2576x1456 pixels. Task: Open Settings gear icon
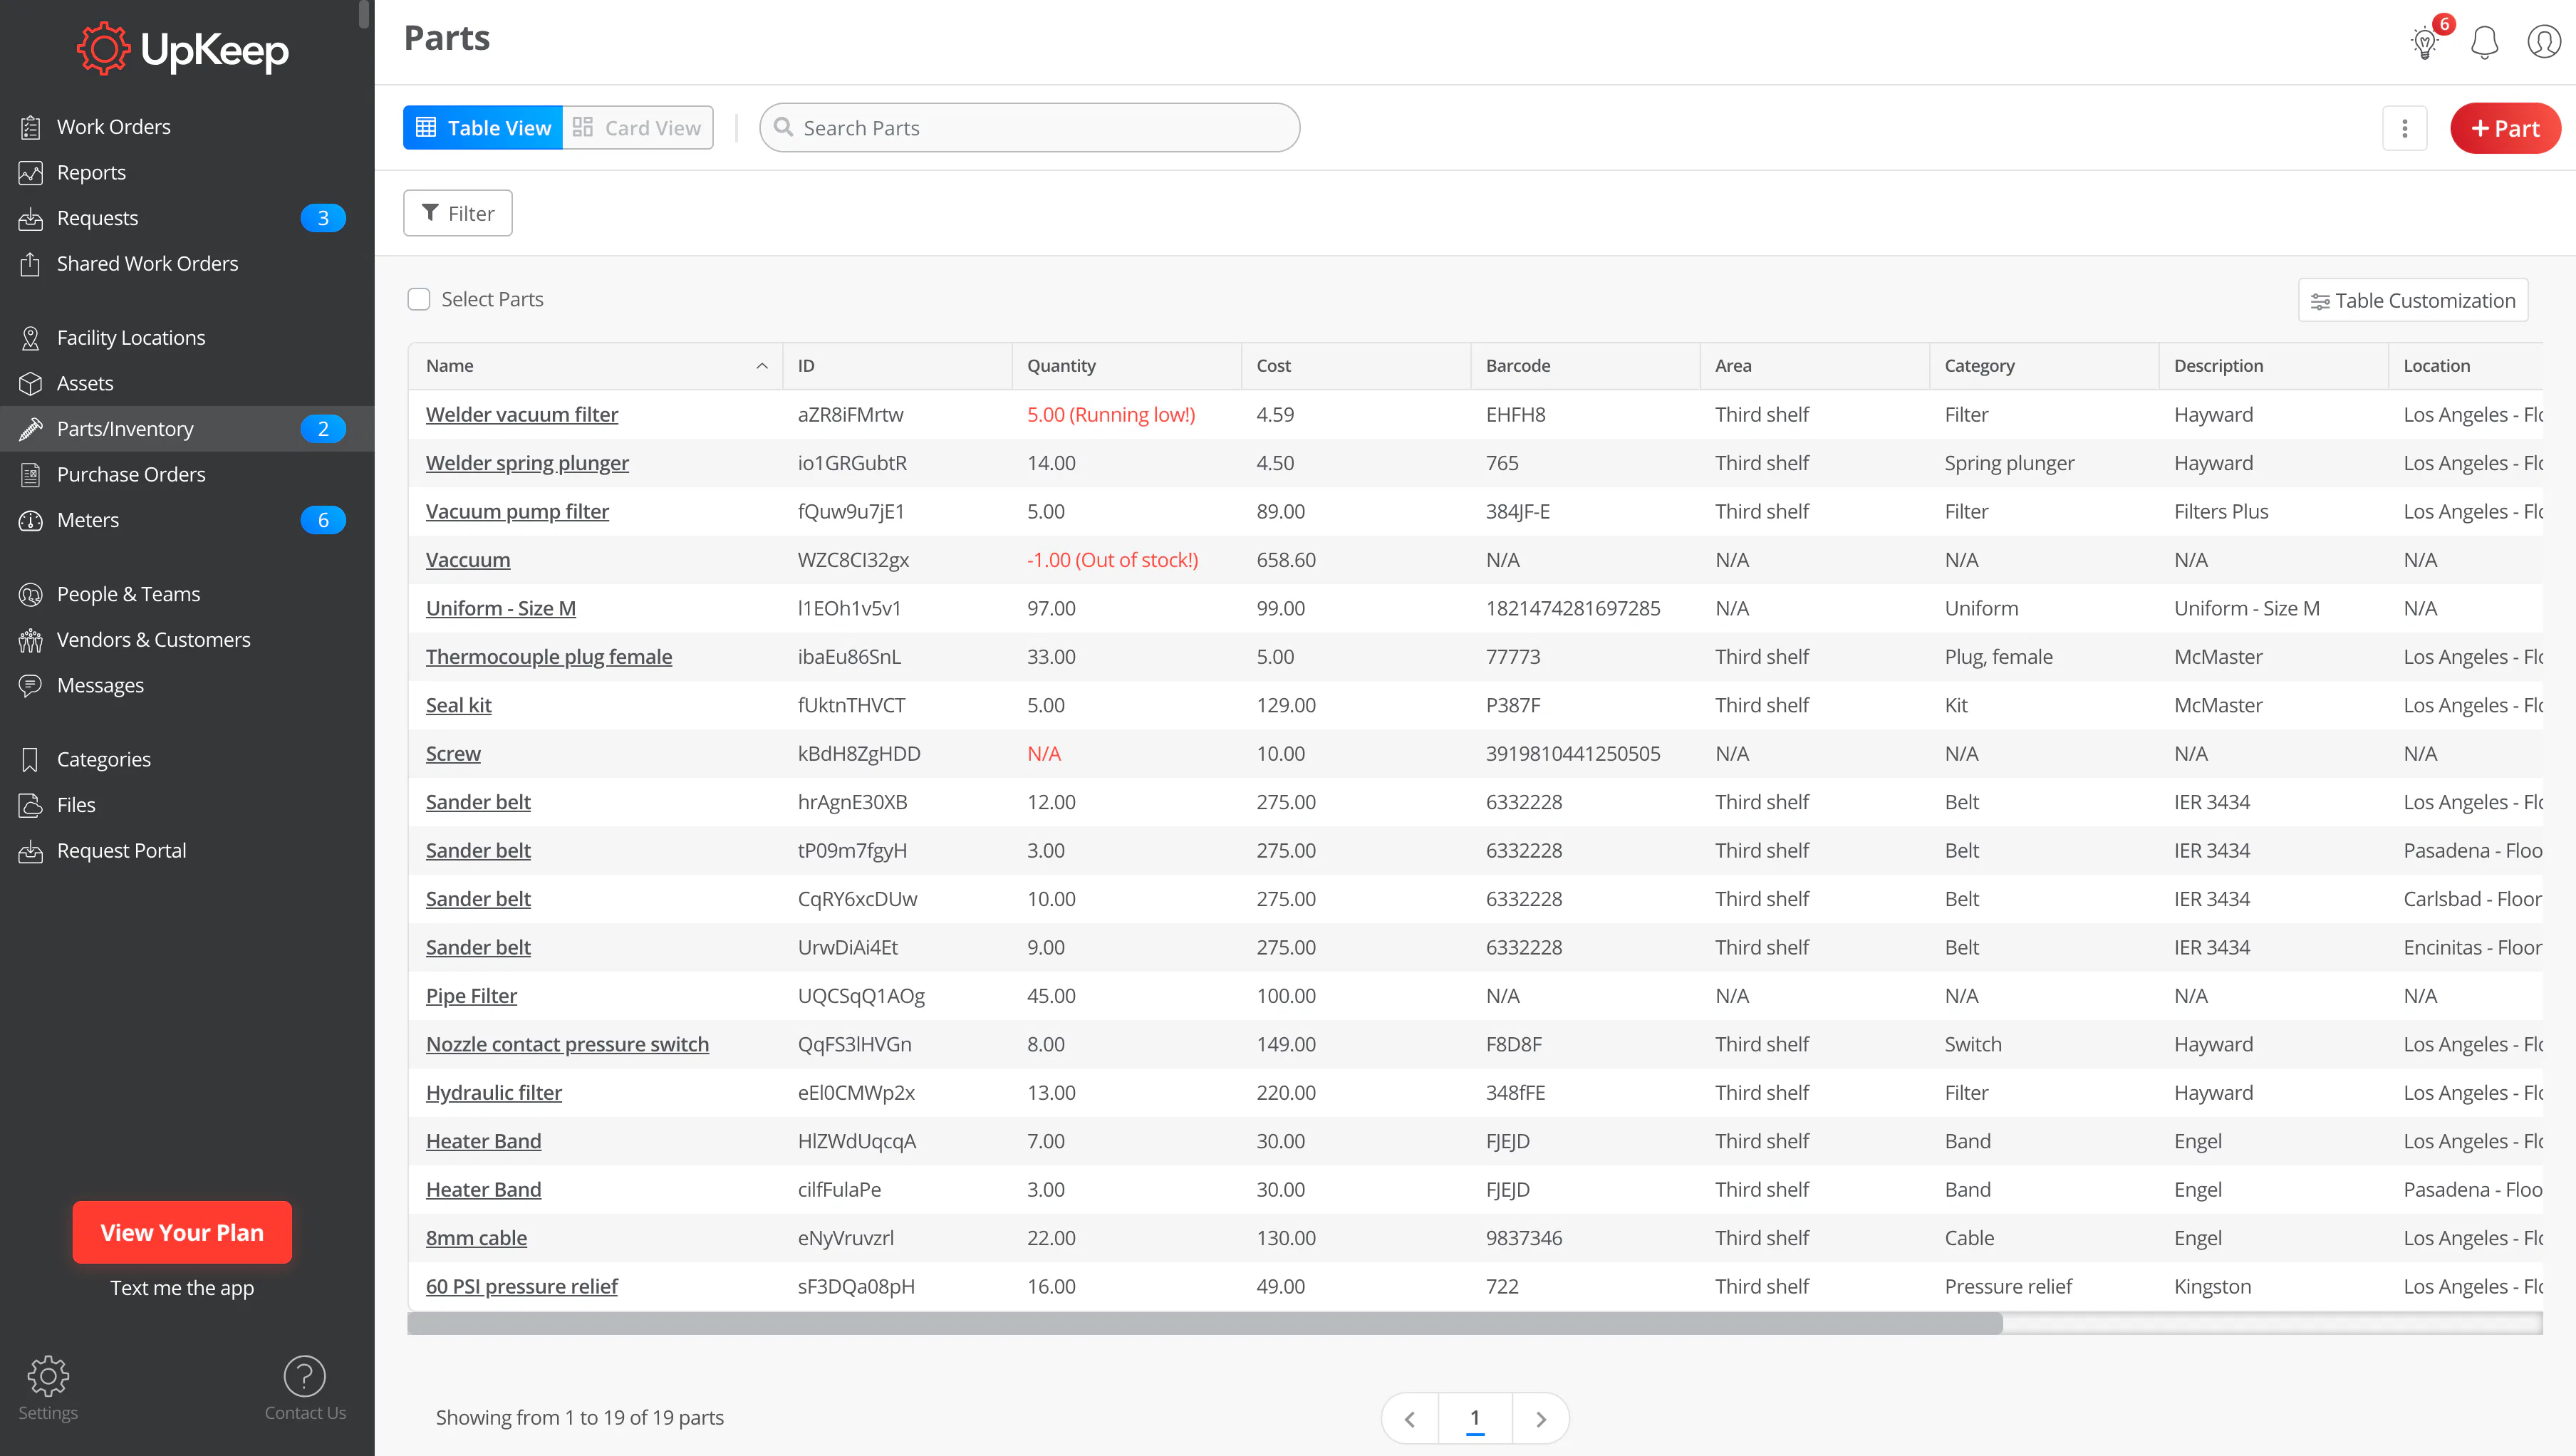pyautogui.click(x=48, y=1376)
